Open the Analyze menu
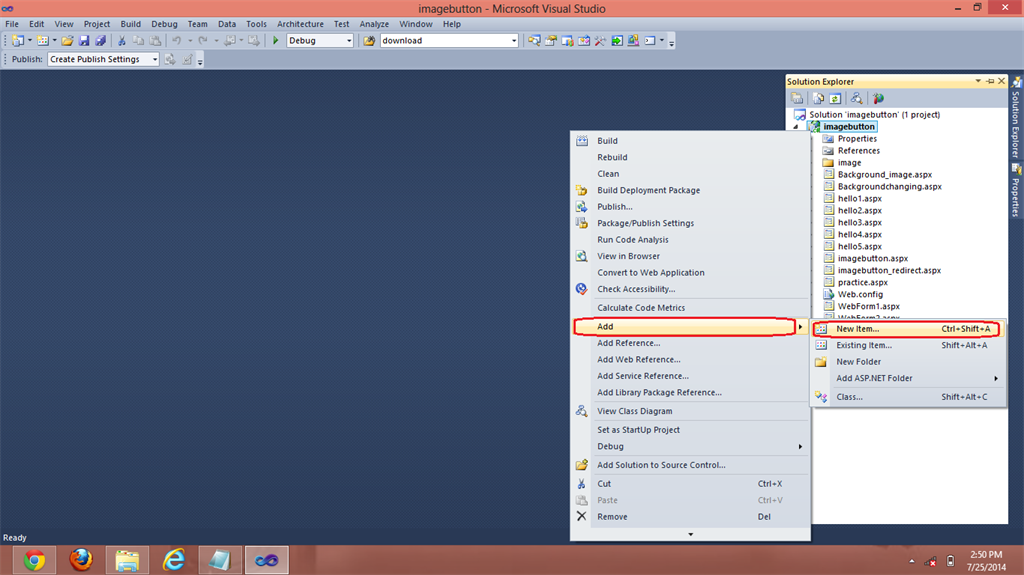This screenshot has width=1024, height=575. point(374,24)
